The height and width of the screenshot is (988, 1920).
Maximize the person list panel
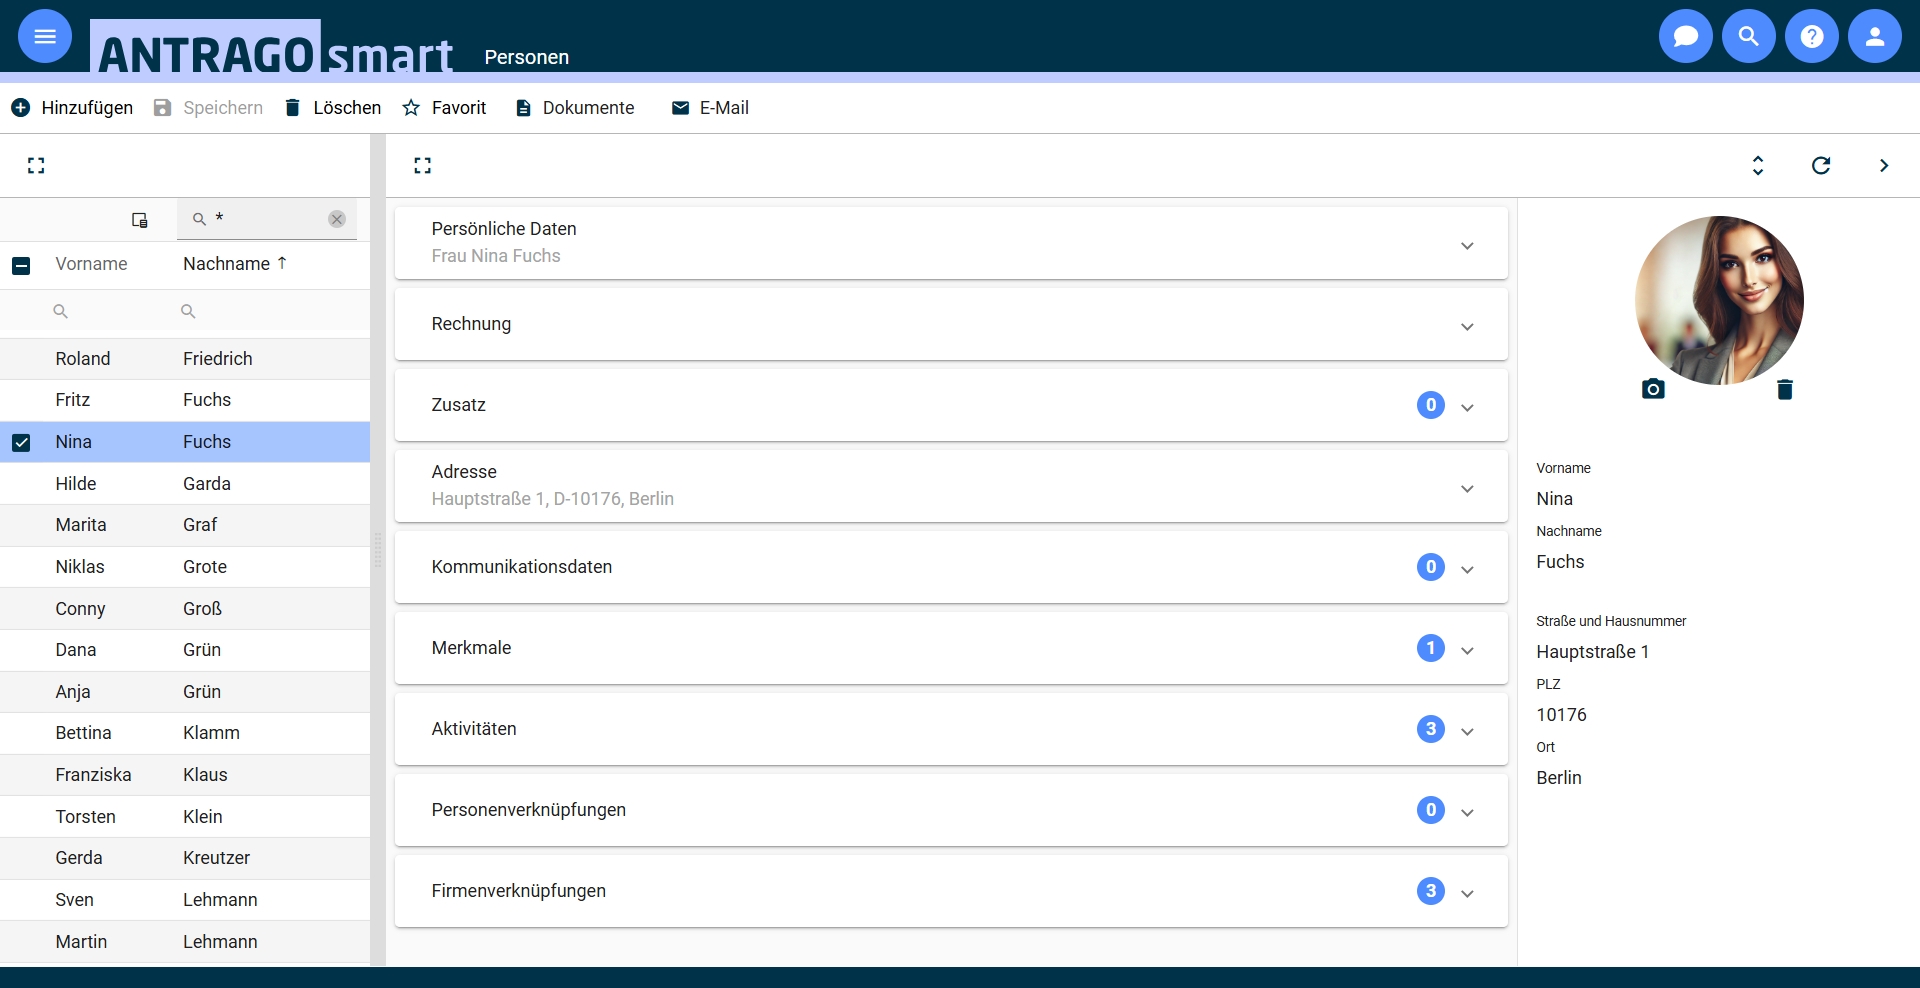click(36, 165)
